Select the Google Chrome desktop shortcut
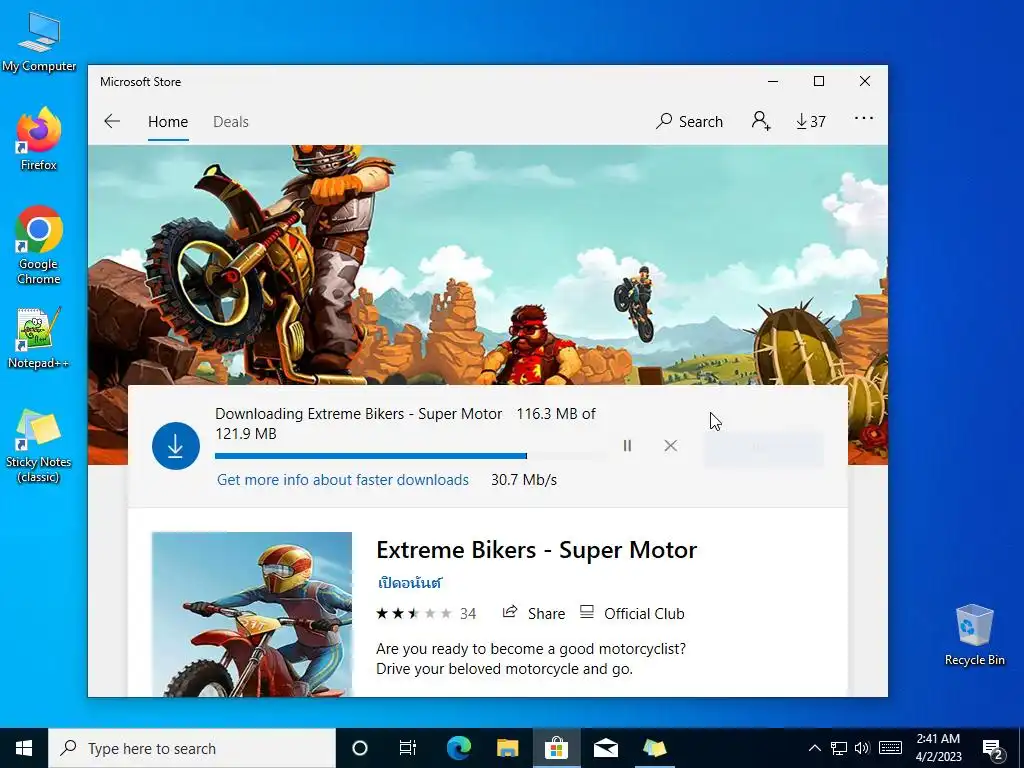 point(39,245)
